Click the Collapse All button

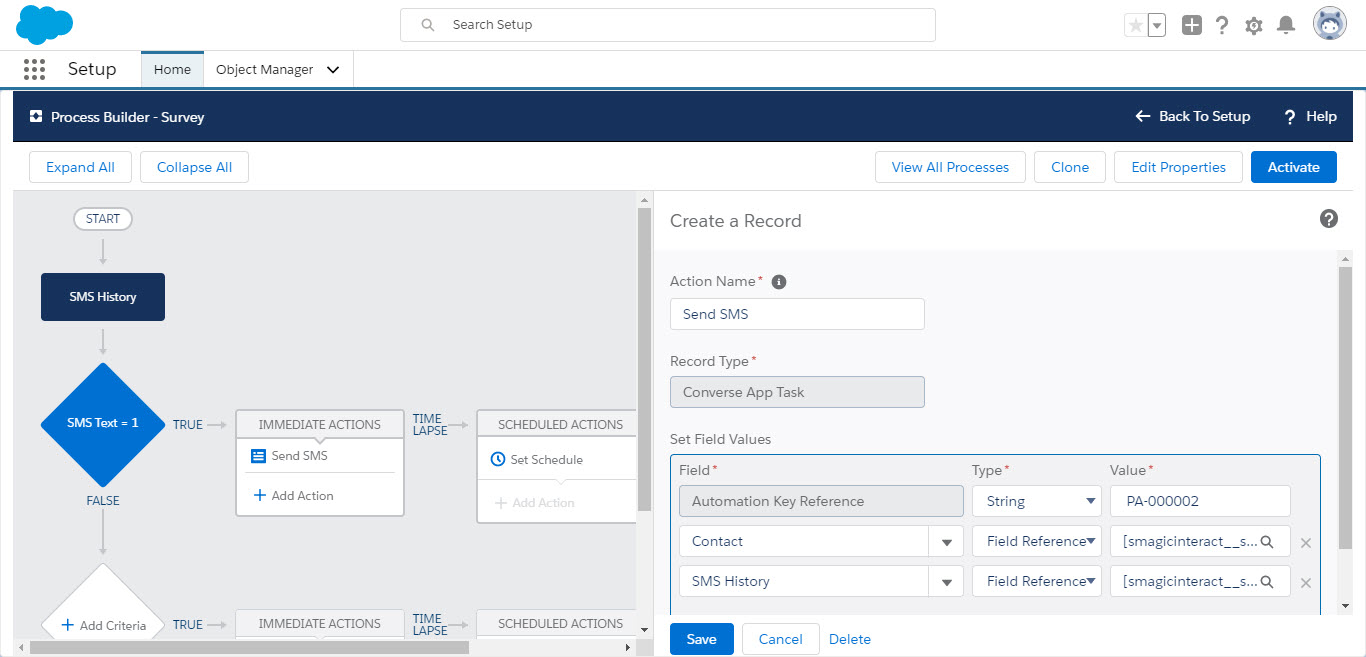194,167
